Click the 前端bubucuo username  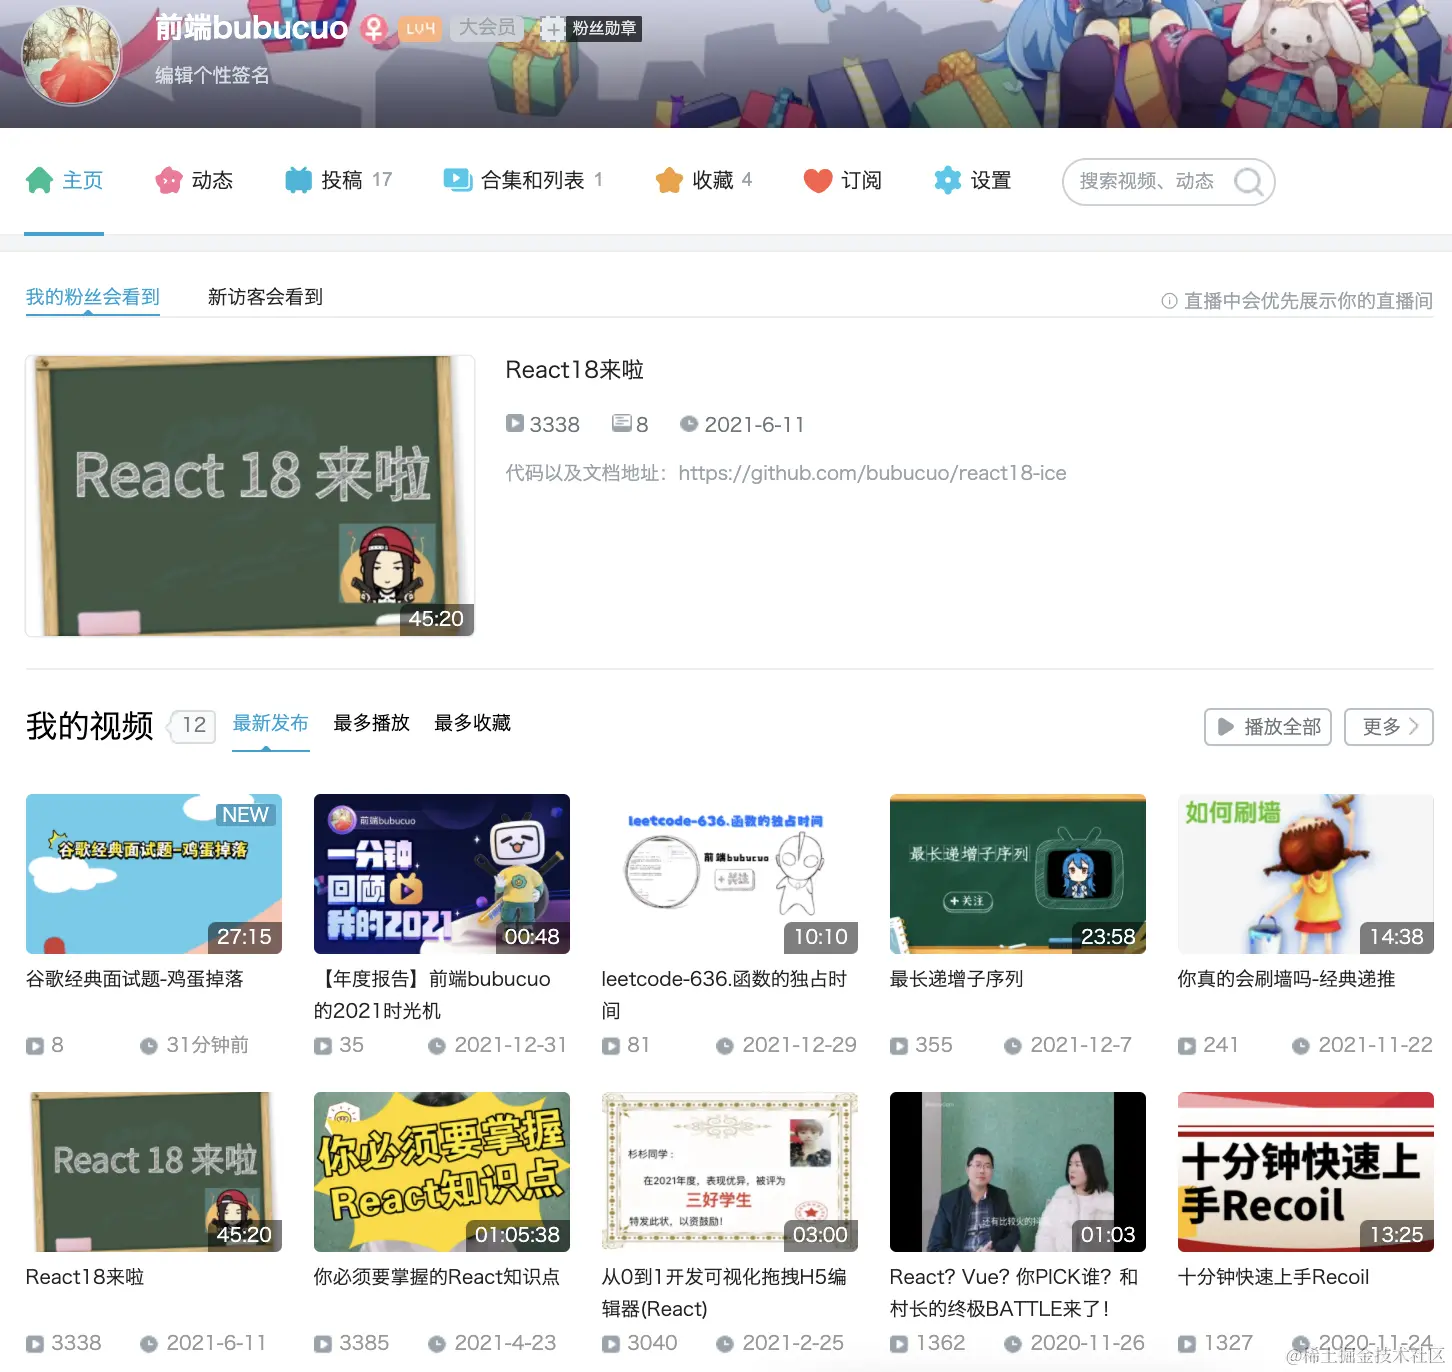click(251, 28)
